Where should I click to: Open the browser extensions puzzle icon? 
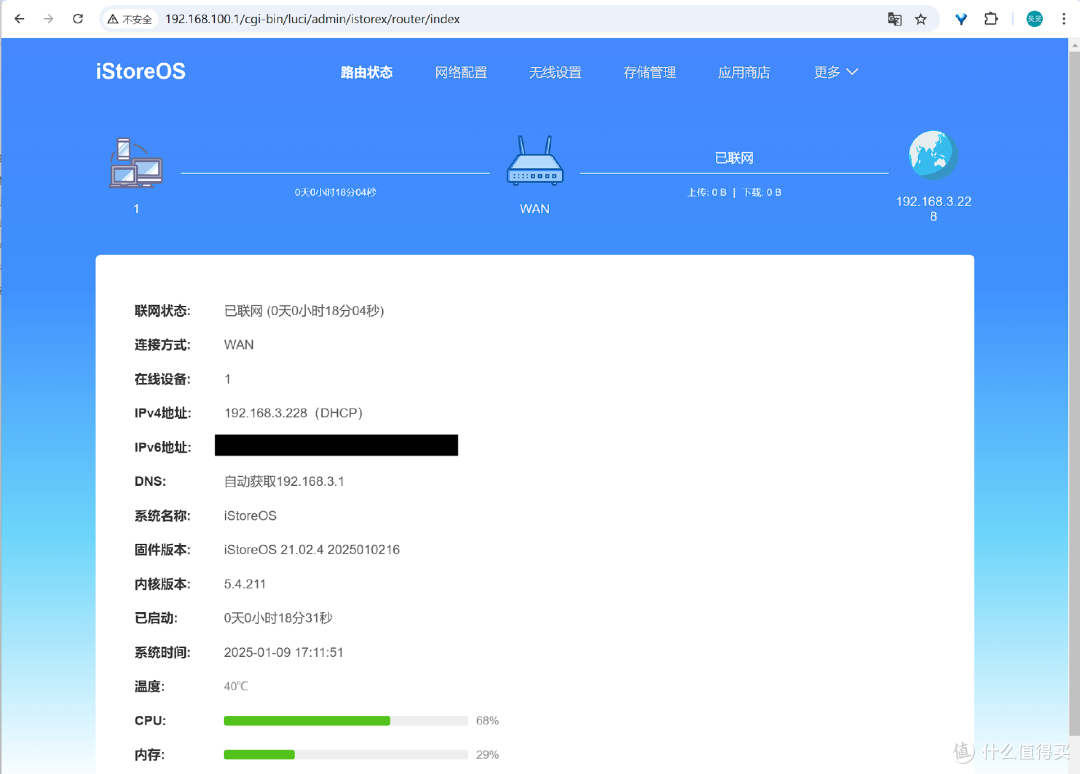coord(990,18)
